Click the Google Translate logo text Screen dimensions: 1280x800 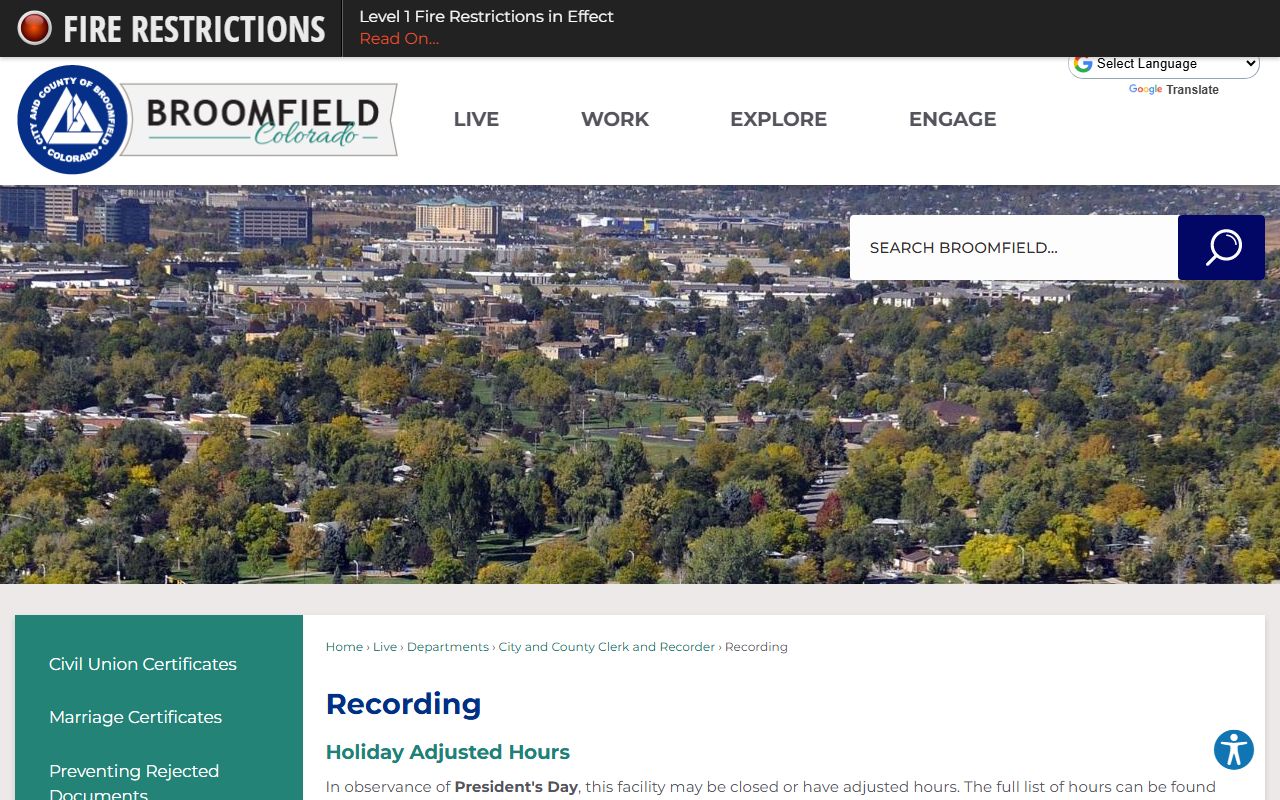tap(1174, 90)
